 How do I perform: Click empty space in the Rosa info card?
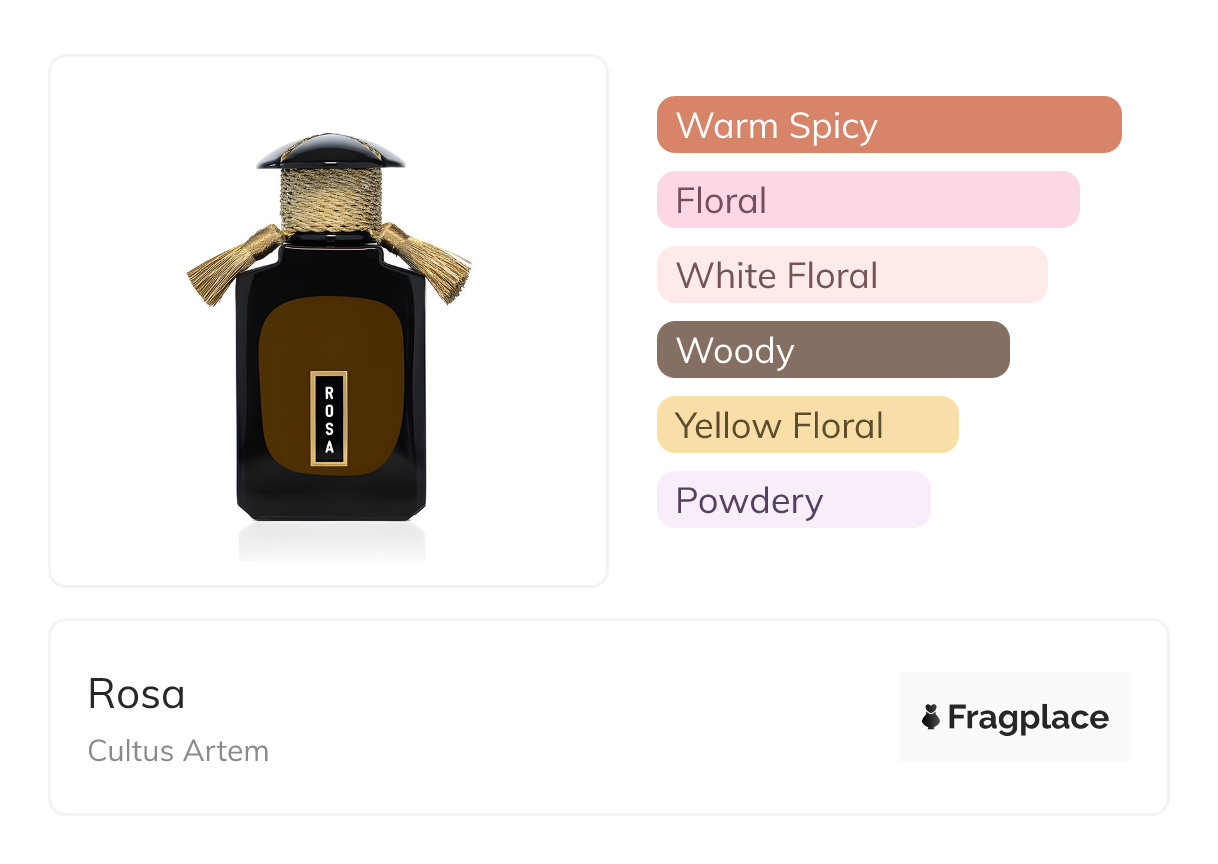580,720
